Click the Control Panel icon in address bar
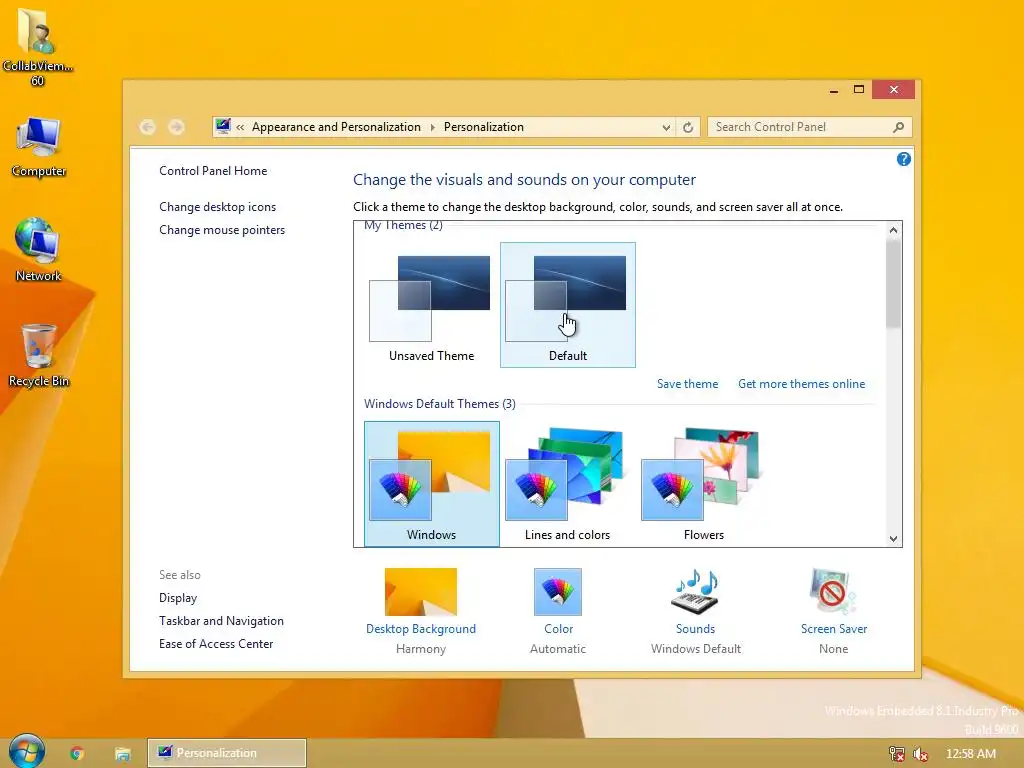 223,126
